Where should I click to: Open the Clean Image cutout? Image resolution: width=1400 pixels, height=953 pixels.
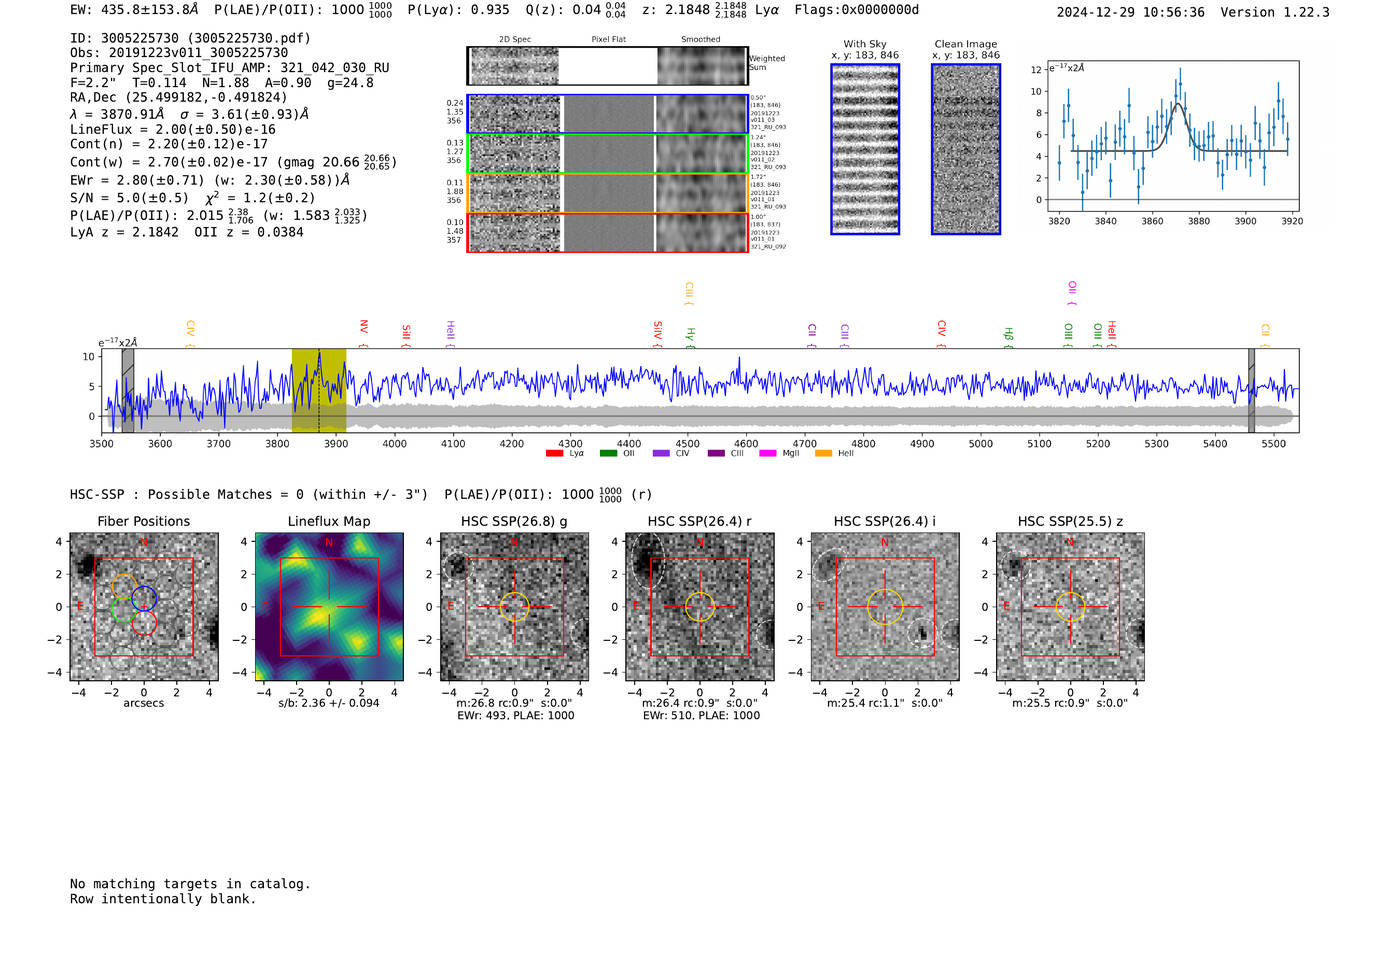pyautogui.click(x=966, y=149)
